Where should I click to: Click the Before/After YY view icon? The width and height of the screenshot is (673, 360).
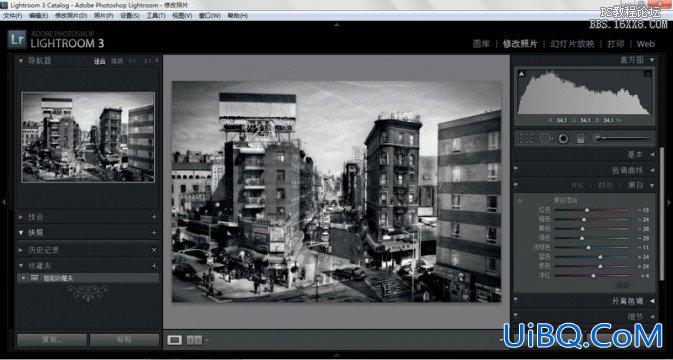click(x=194, y=340)
